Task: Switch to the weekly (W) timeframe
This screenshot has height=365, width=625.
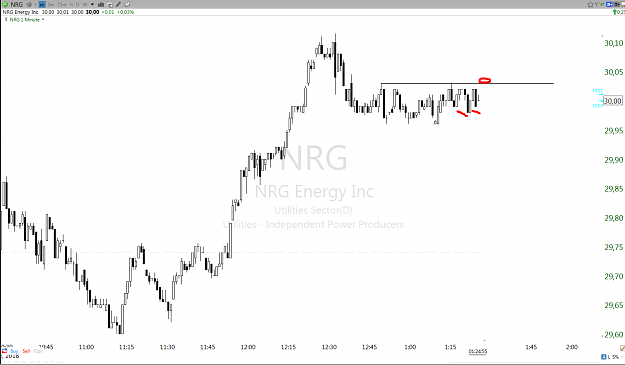Action: 85,4
